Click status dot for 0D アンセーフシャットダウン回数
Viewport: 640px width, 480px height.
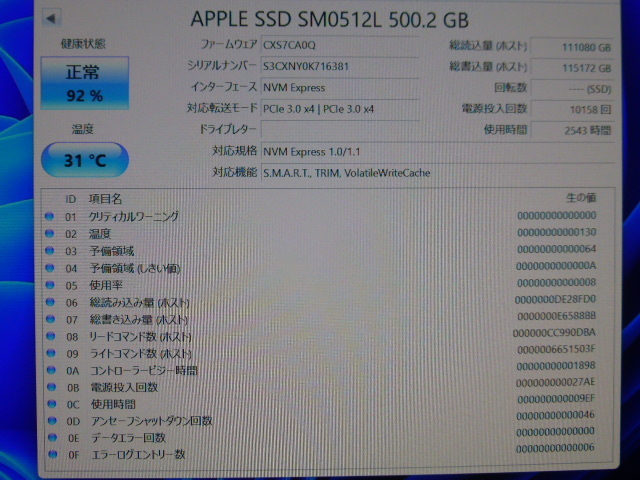click(x=52, y=420)
